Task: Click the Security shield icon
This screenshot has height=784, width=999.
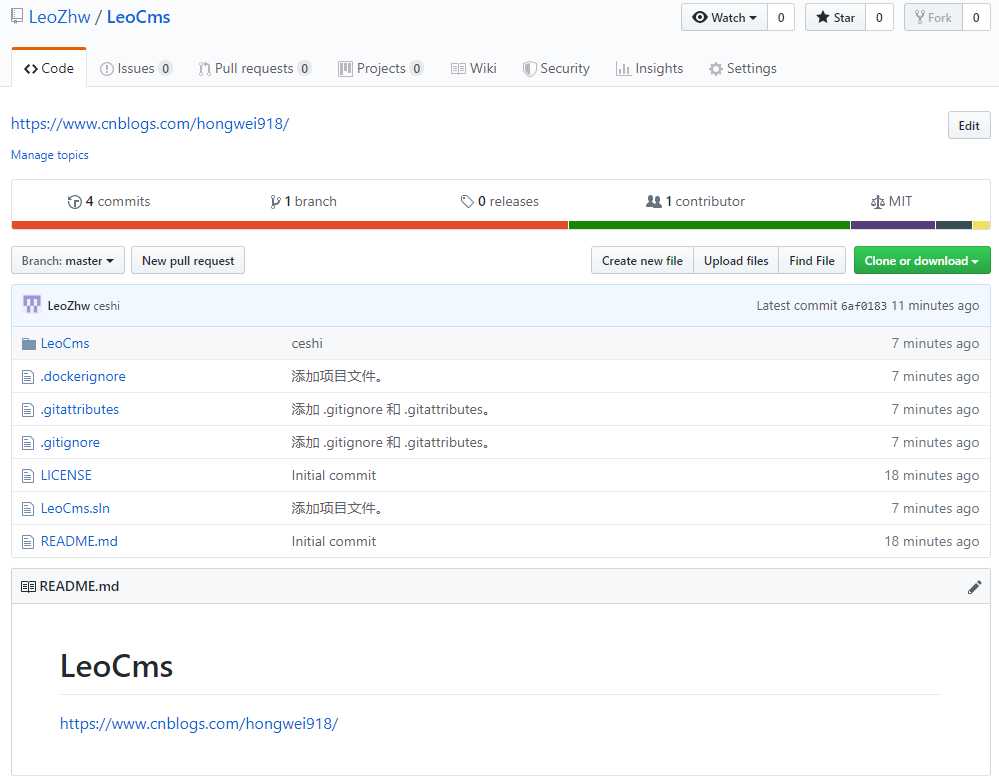Action: (529, 69)
